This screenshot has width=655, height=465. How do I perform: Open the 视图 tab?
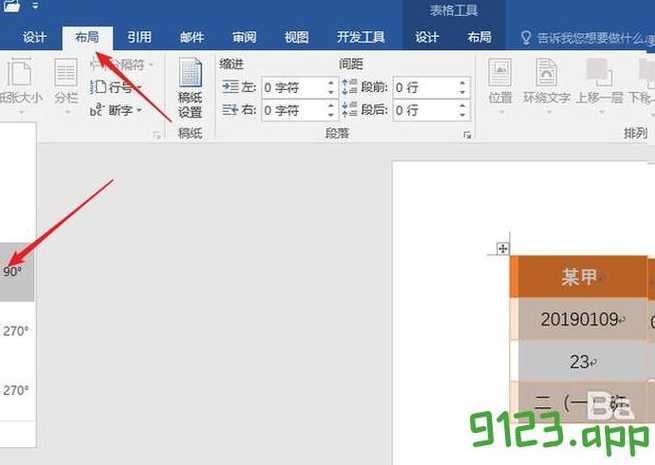click(x=297, y=38)
